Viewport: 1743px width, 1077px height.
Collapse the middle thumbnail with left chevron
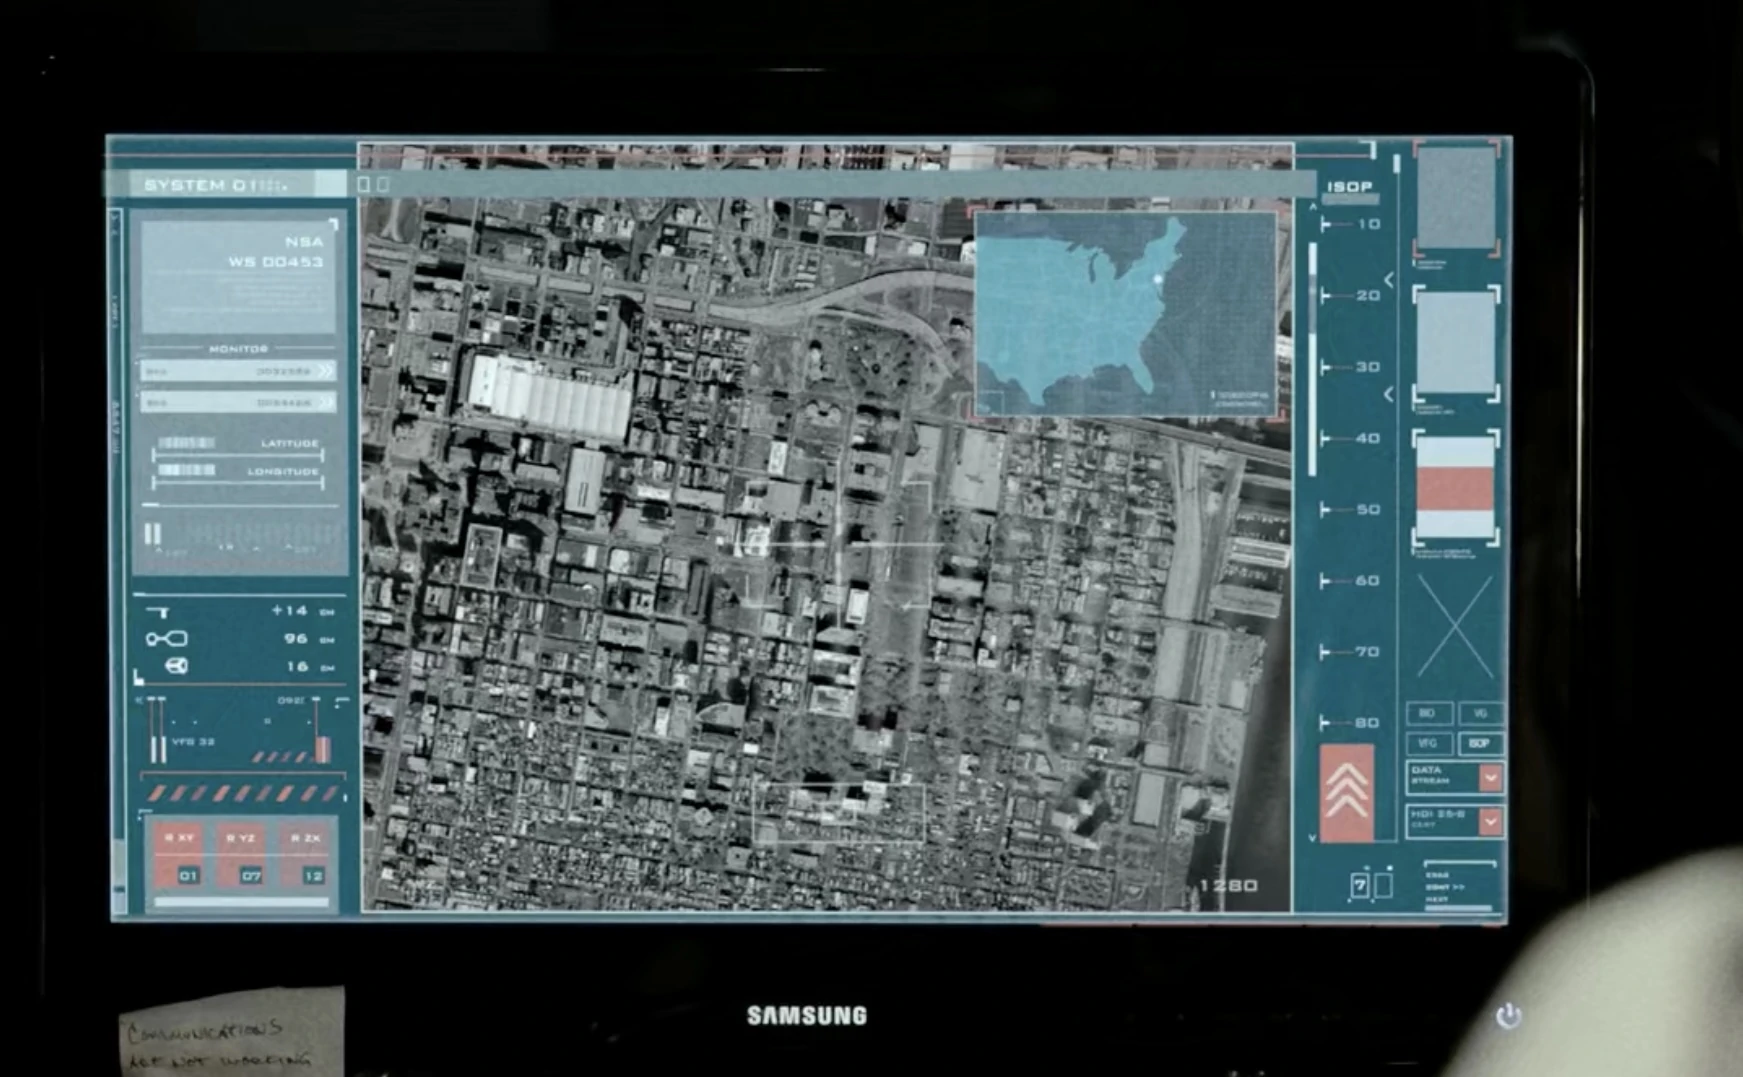tap(1389, 395)
